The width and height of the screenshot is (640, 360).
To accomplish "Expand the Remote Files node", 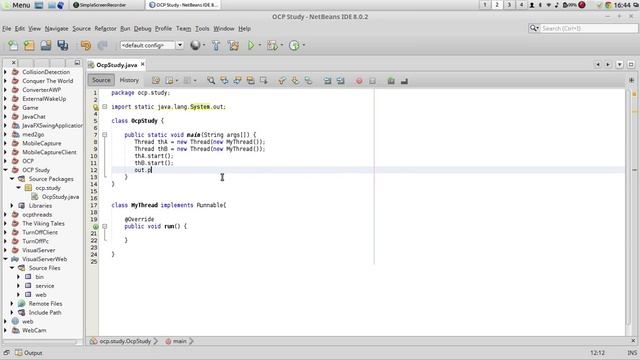I will click(x=12, y=304).
